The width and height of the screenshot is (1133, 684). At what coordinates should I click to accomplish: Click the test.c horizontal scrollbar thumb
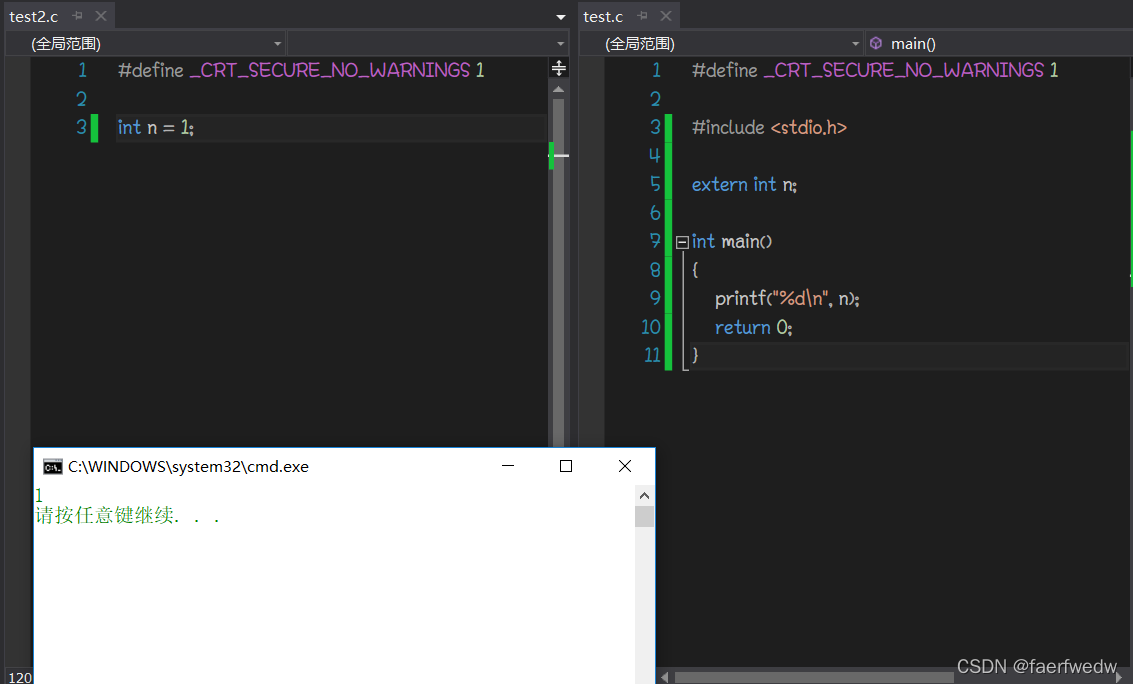(814, 677)
